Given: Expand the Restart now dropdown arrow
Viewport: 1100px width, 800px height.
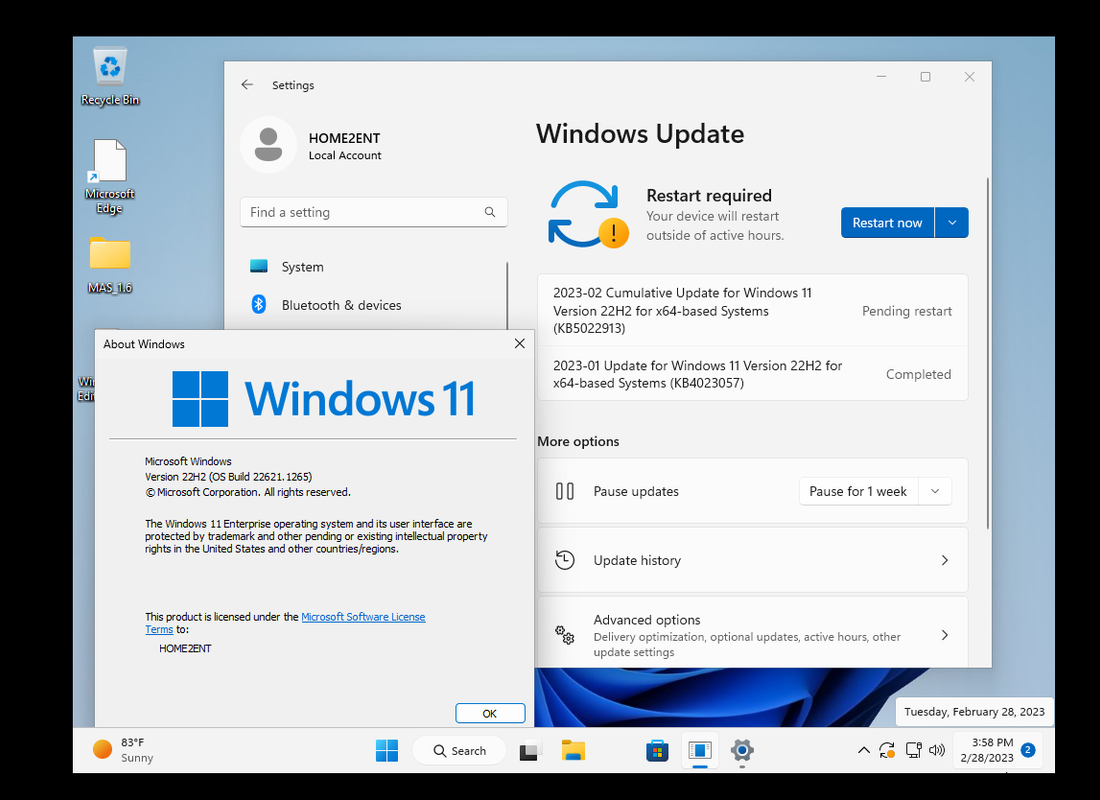Looking at the screenshot, I should click(952, 222).
